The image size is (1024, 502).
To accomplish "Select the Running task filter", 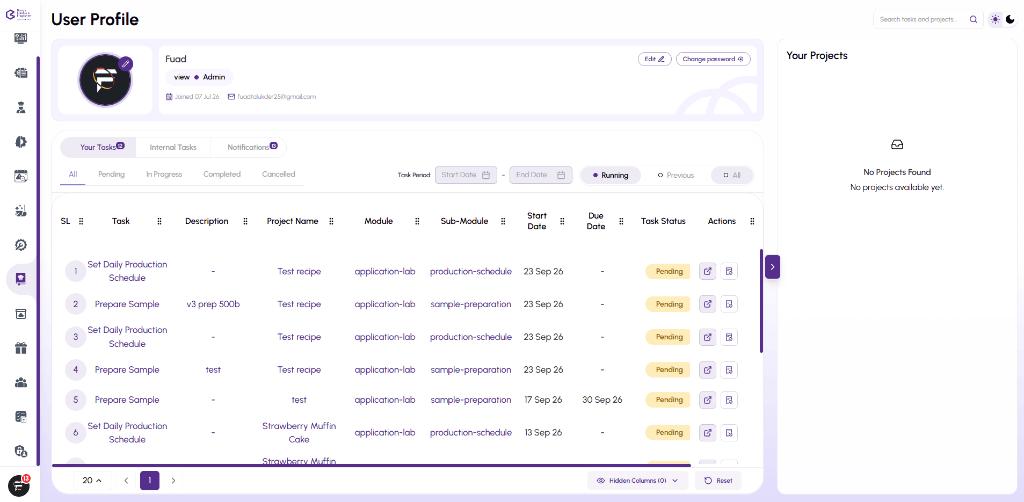I will pos(610,175).
